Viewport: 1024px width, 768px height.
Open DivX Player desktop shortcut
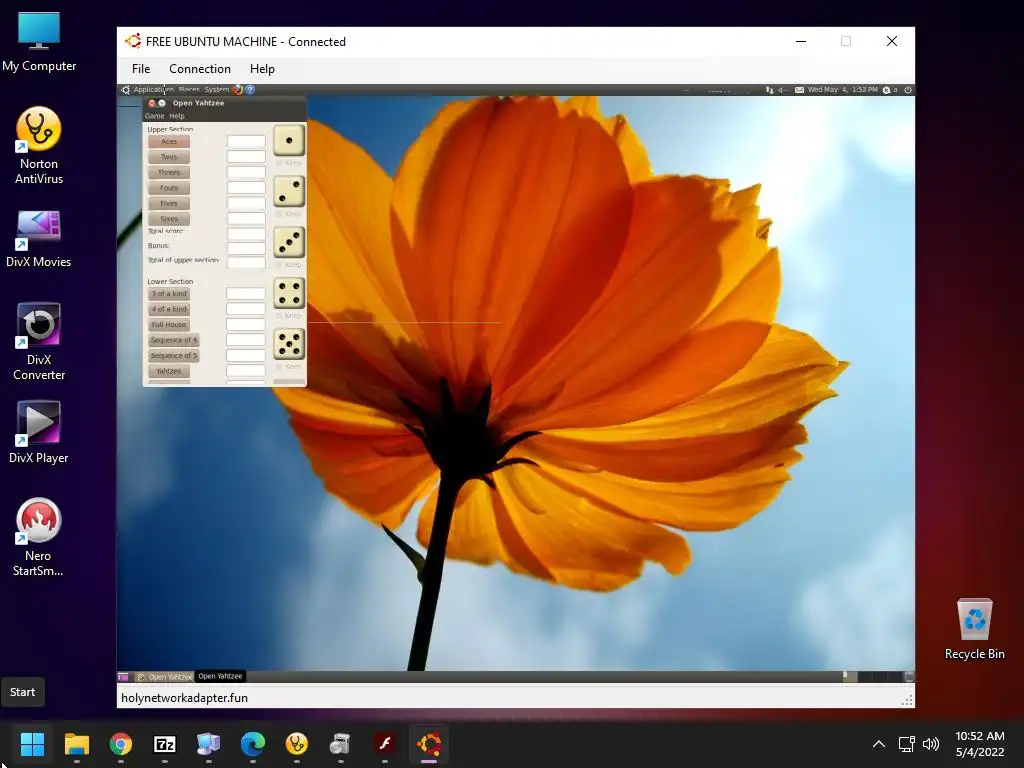point(39,432)
